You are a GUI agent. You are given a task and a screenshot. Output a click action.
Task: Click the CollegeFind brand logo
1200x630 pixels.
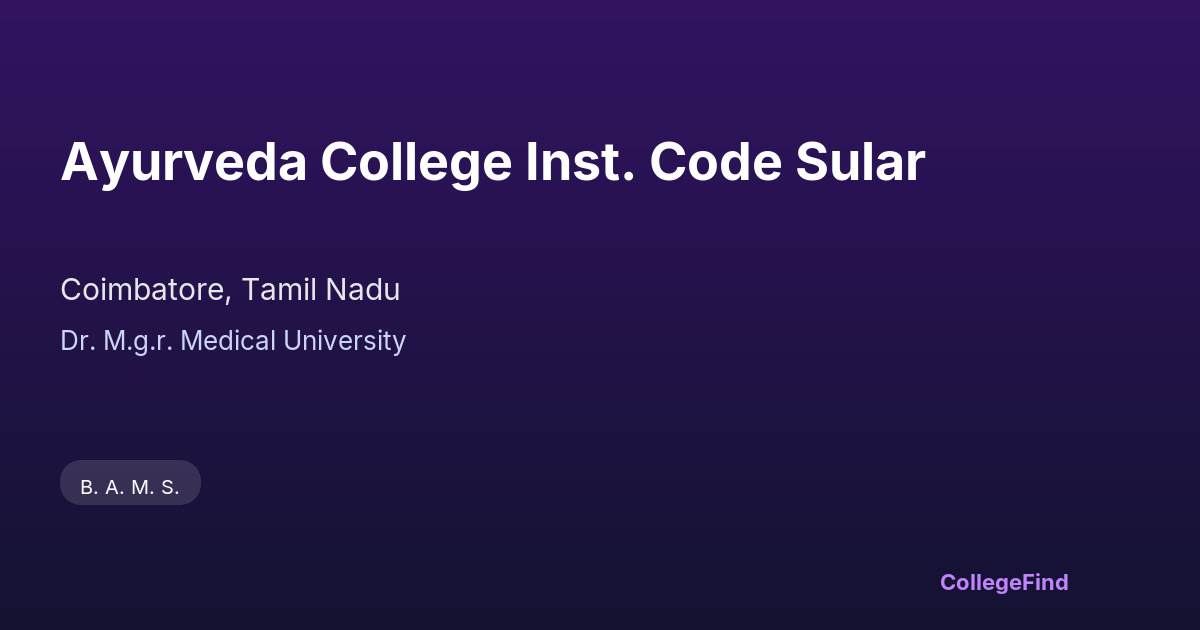tap(1003, 582)
